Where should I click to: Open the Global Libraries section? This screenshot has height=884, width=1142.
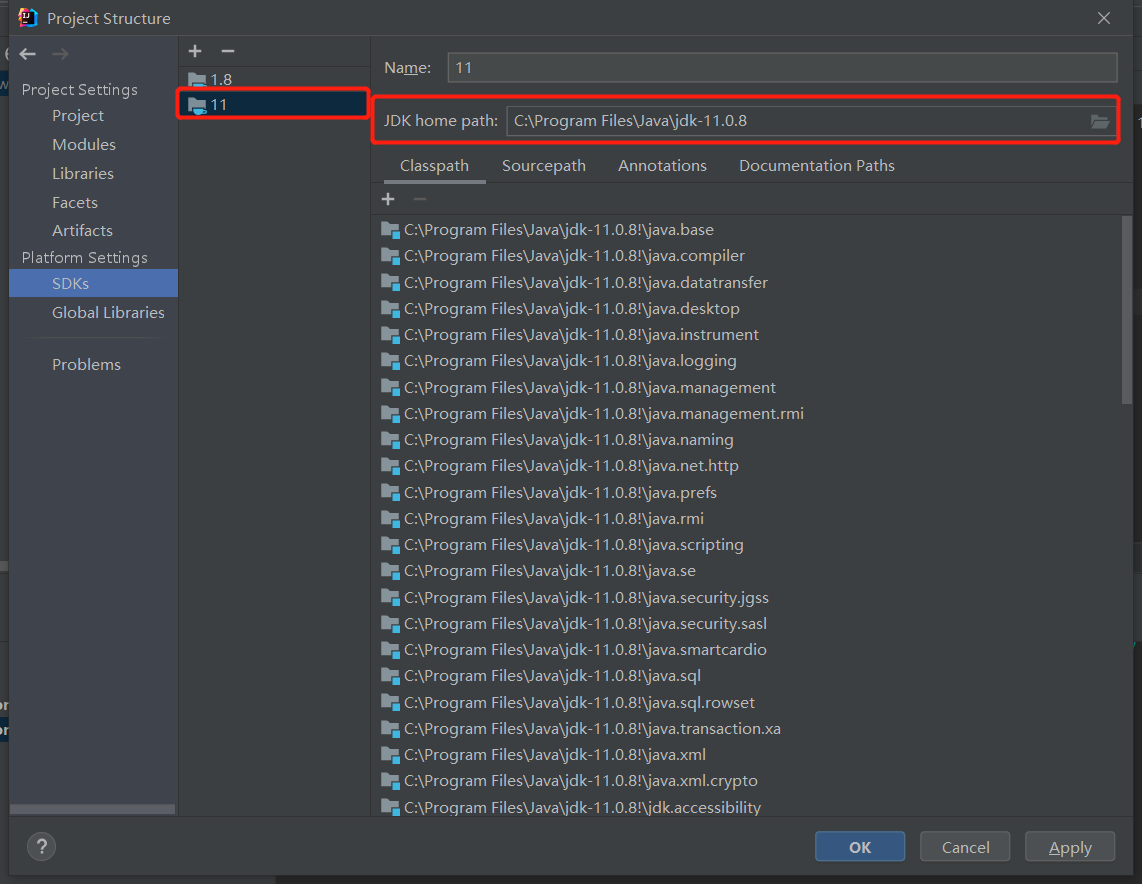point(108,312)
